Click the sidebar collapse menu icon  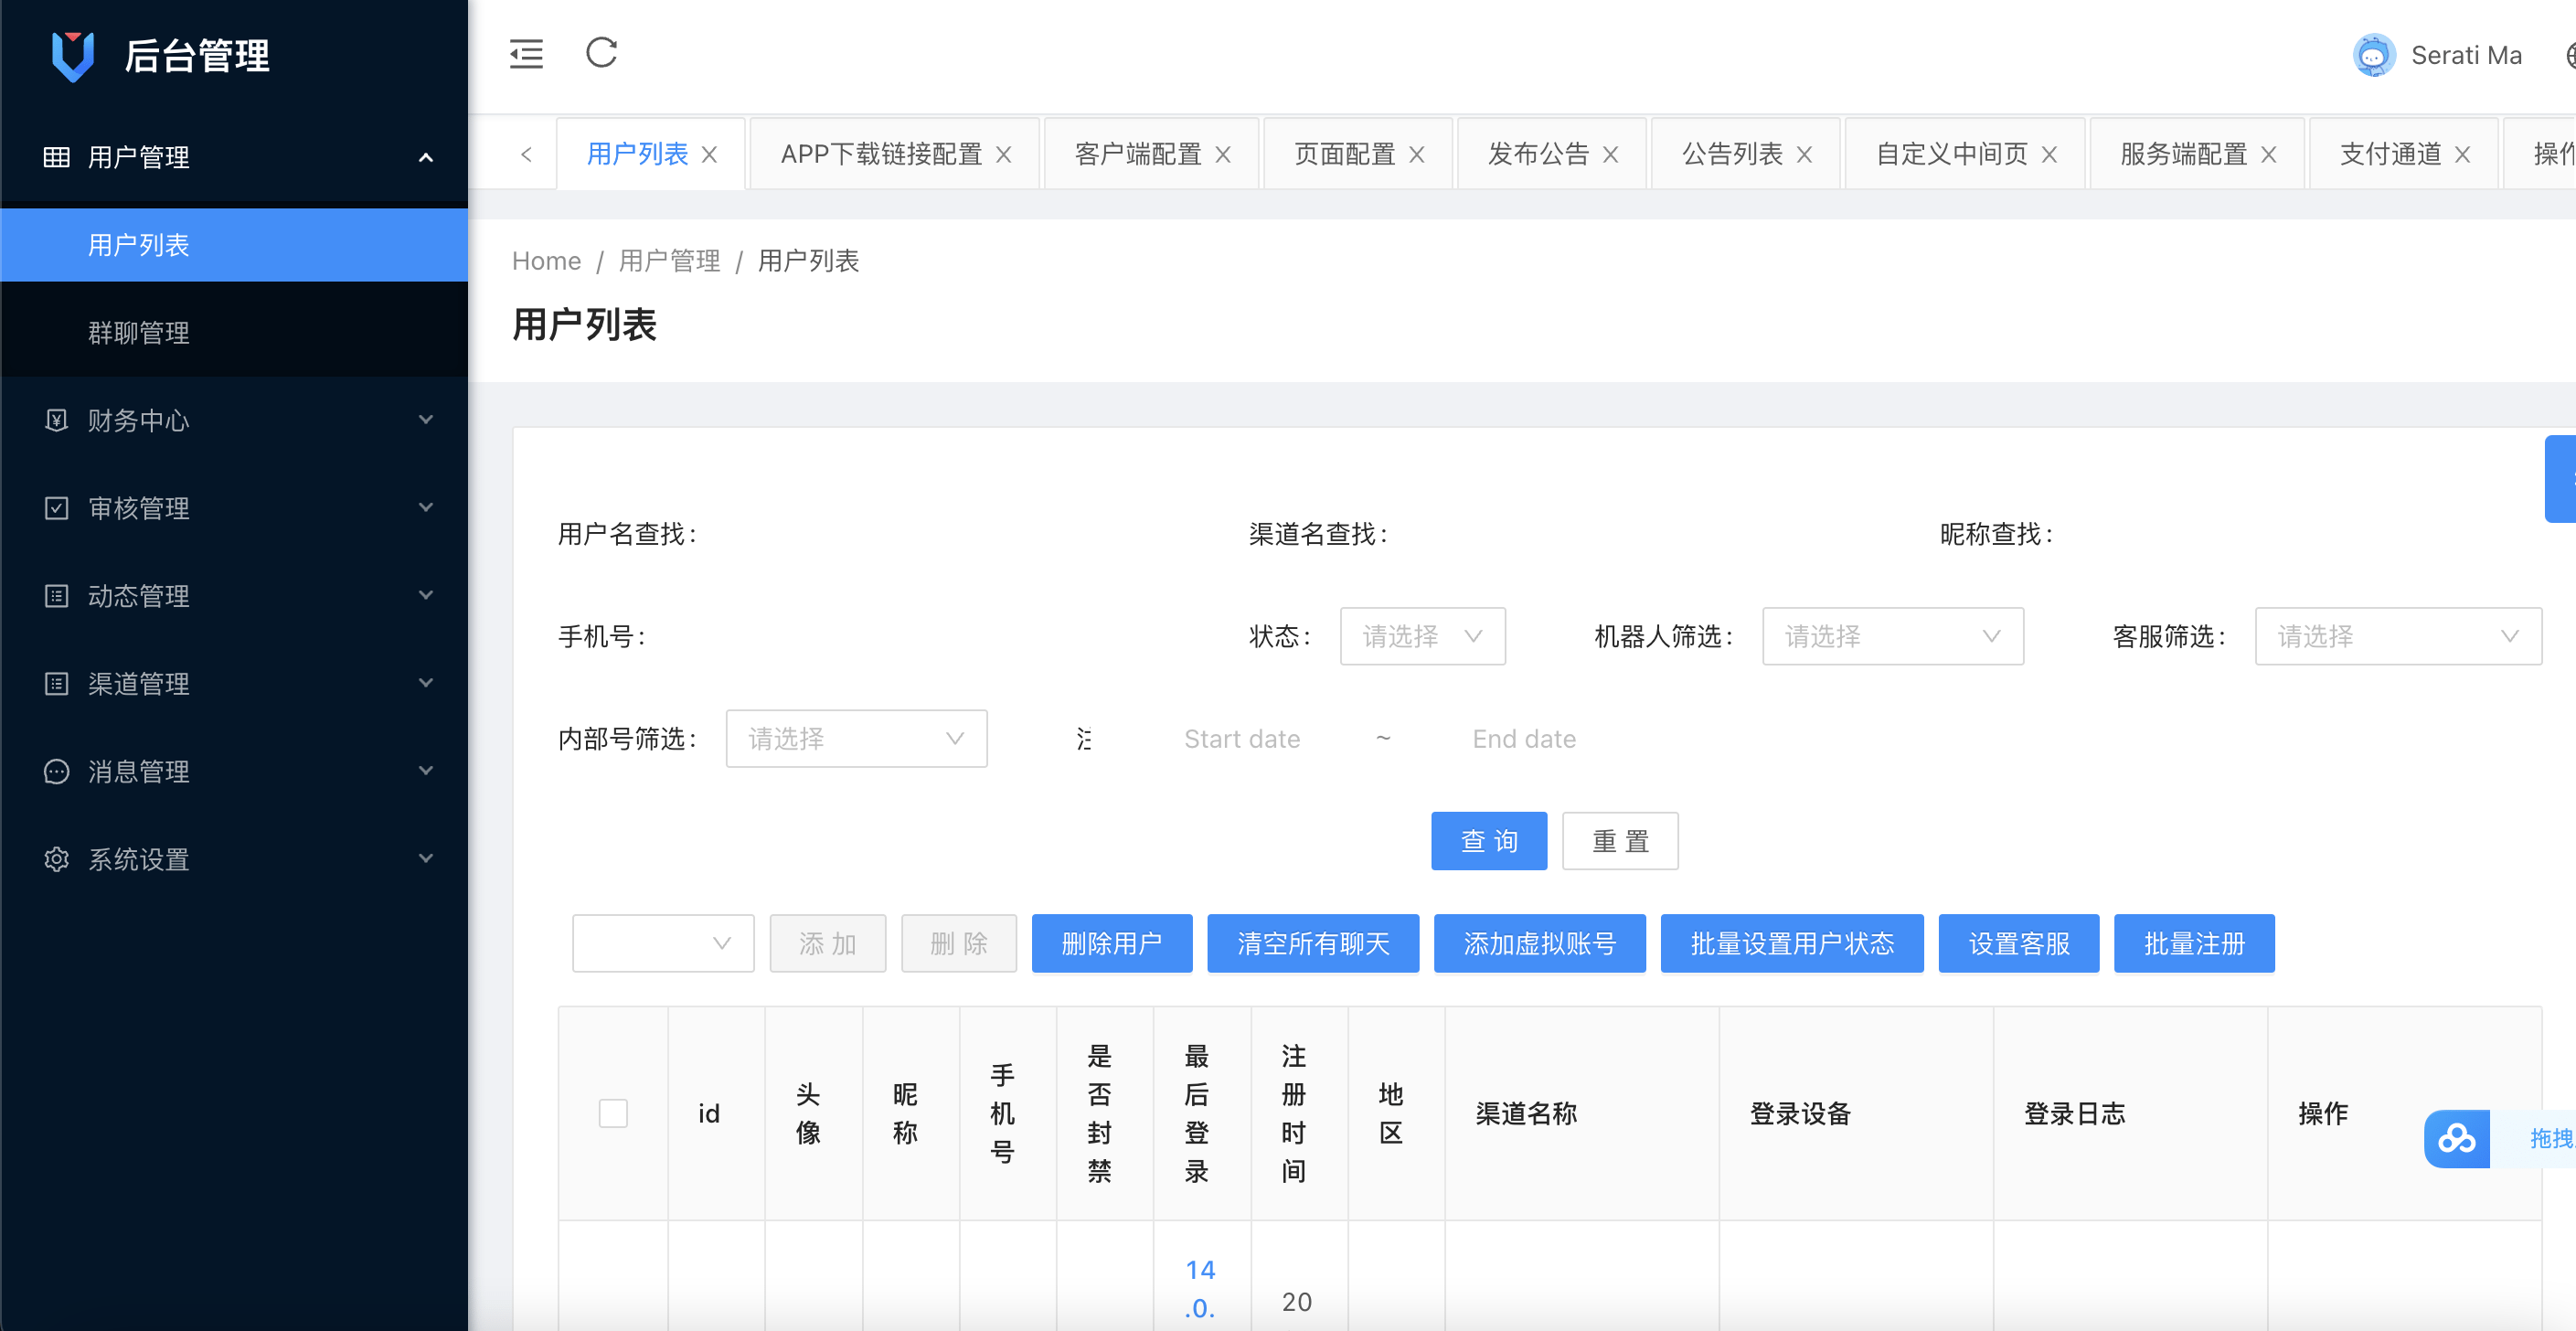[526, 54]
